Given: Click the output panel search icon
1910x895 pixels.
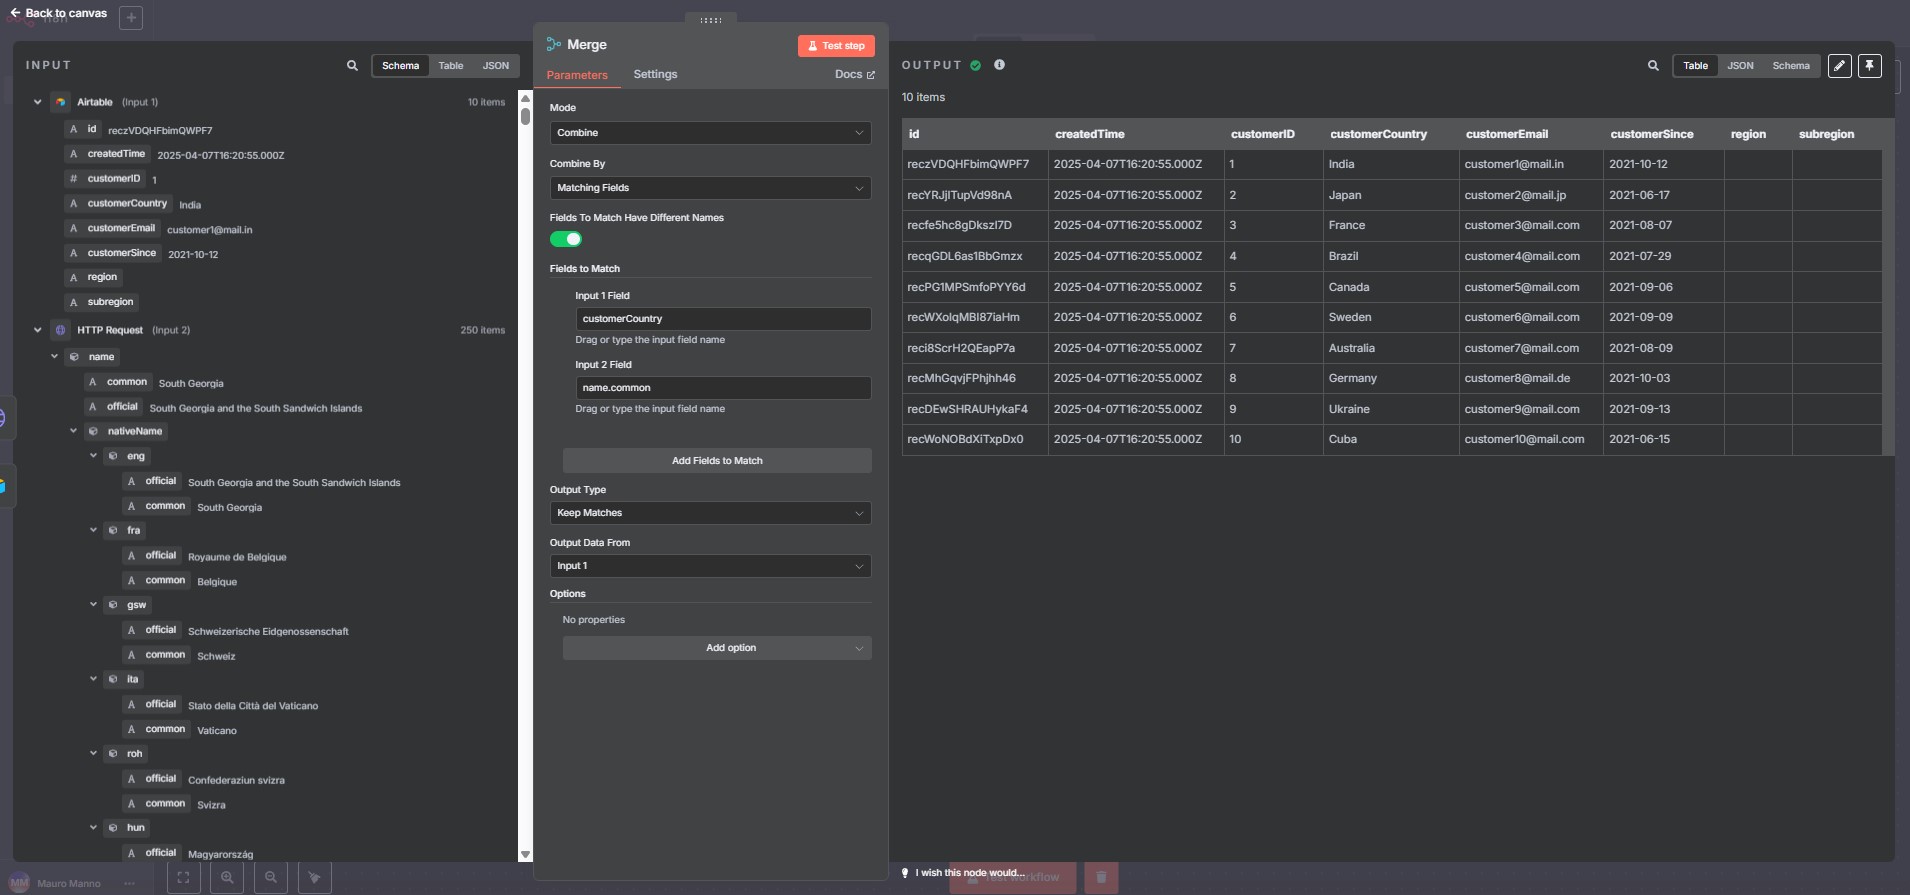Looking at the screenshot, I should coord(1653,66).
